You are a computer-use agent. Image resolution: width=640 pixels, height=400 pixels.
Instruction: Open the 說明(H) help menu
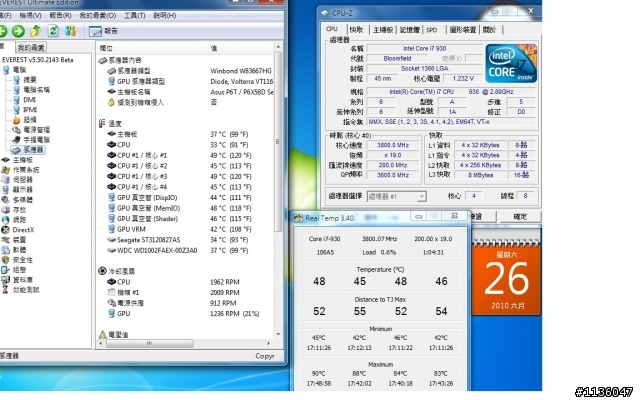pyautogui.click(x=165, y=16)
